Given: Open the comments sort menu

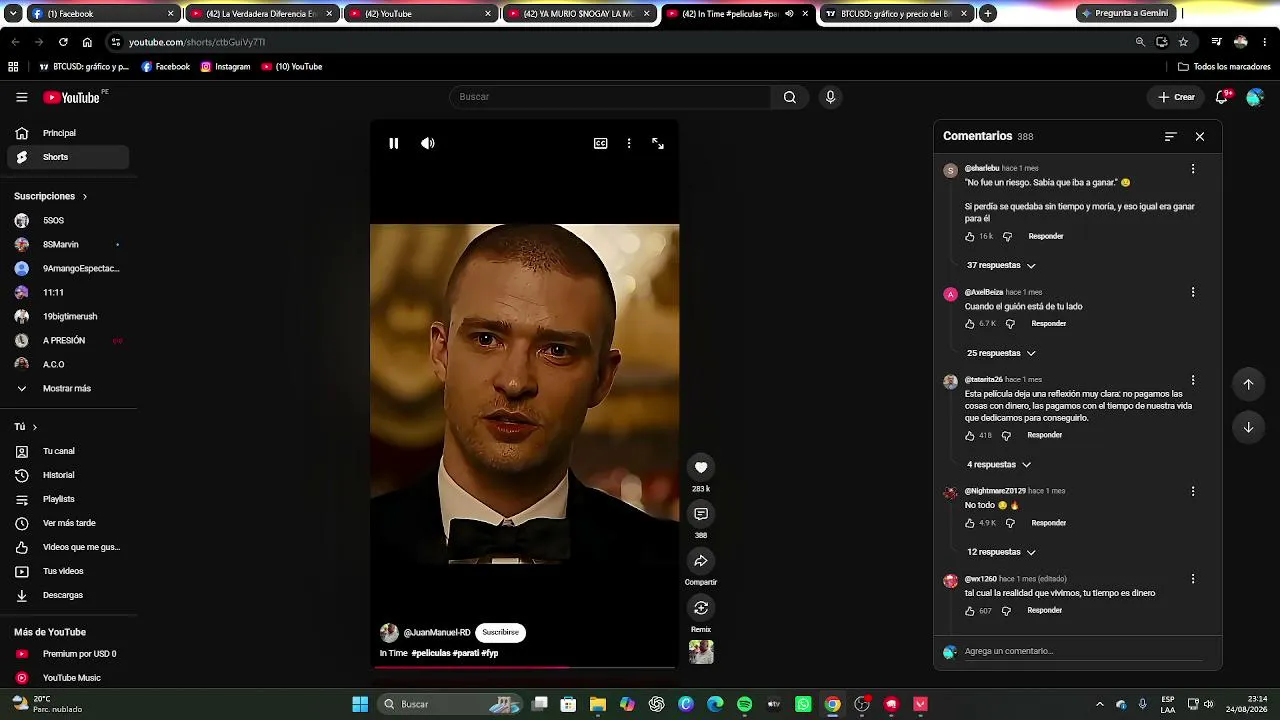Looking at the screenshot, I should [x=1171, y=136].
